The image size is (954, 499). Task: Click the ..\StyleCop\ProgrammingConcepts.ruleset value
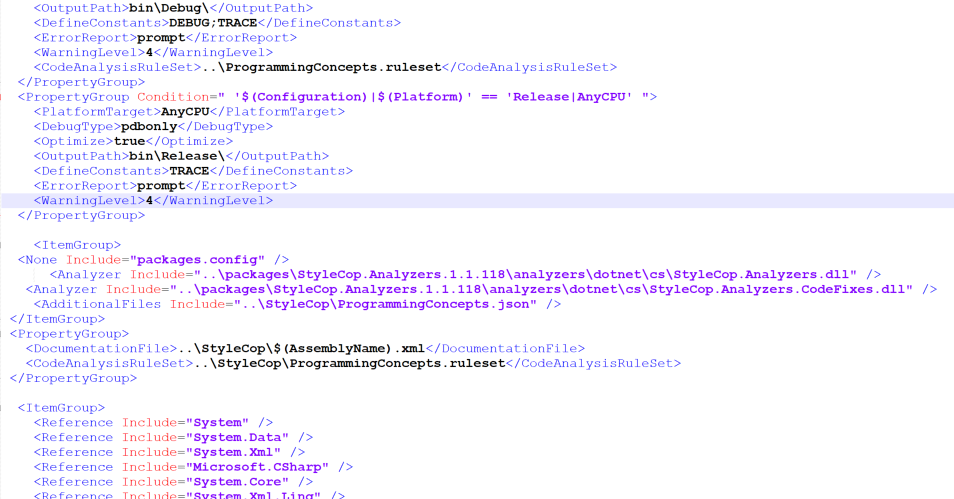[349, 363]
